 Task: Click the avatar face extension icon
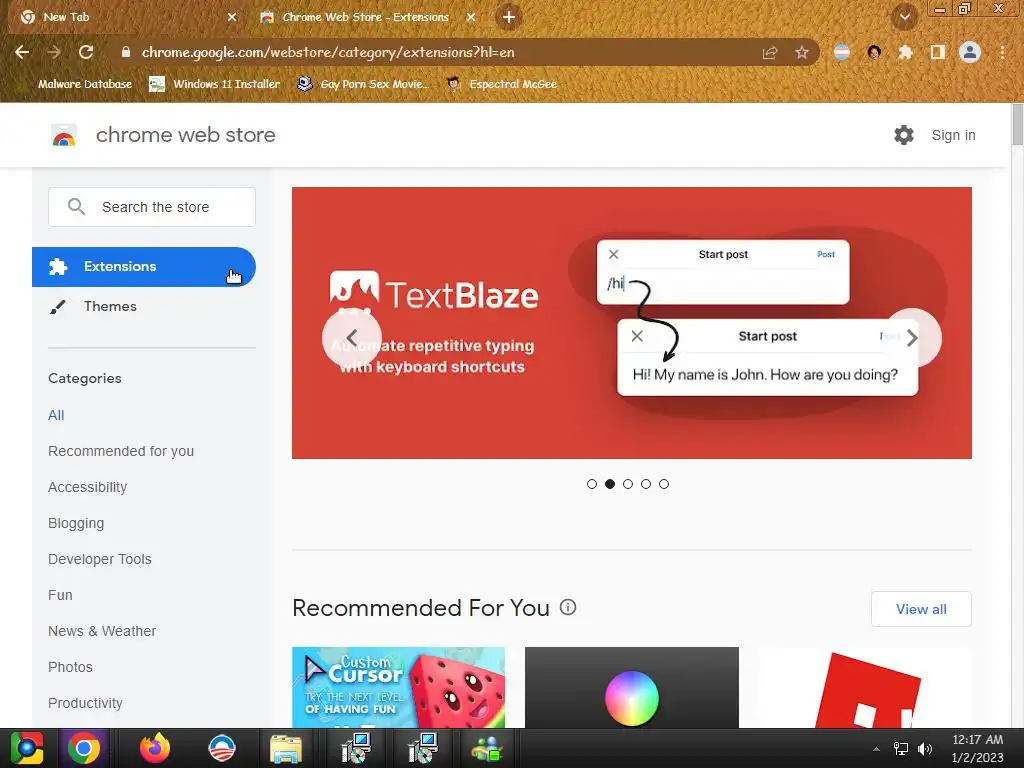point(874,52)
